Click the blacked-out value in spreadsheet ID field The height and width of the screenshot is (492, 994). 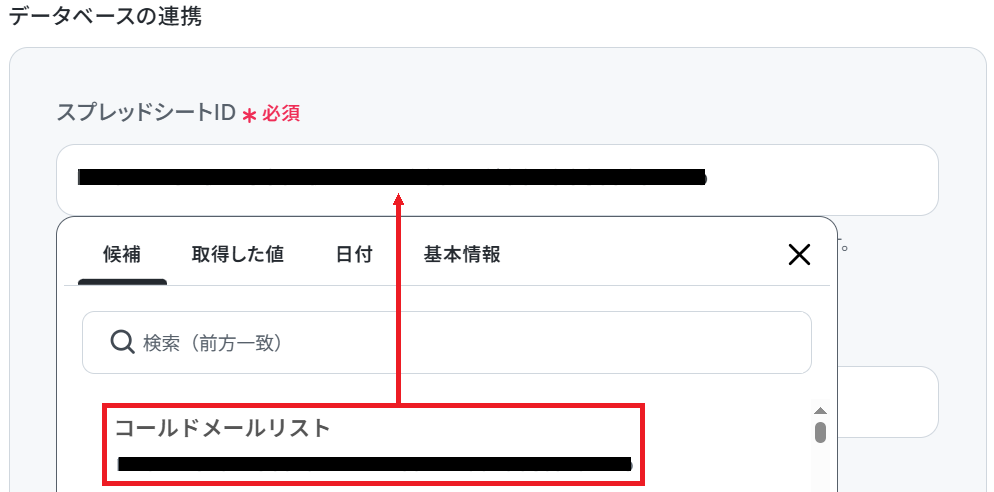pos(392,178)
